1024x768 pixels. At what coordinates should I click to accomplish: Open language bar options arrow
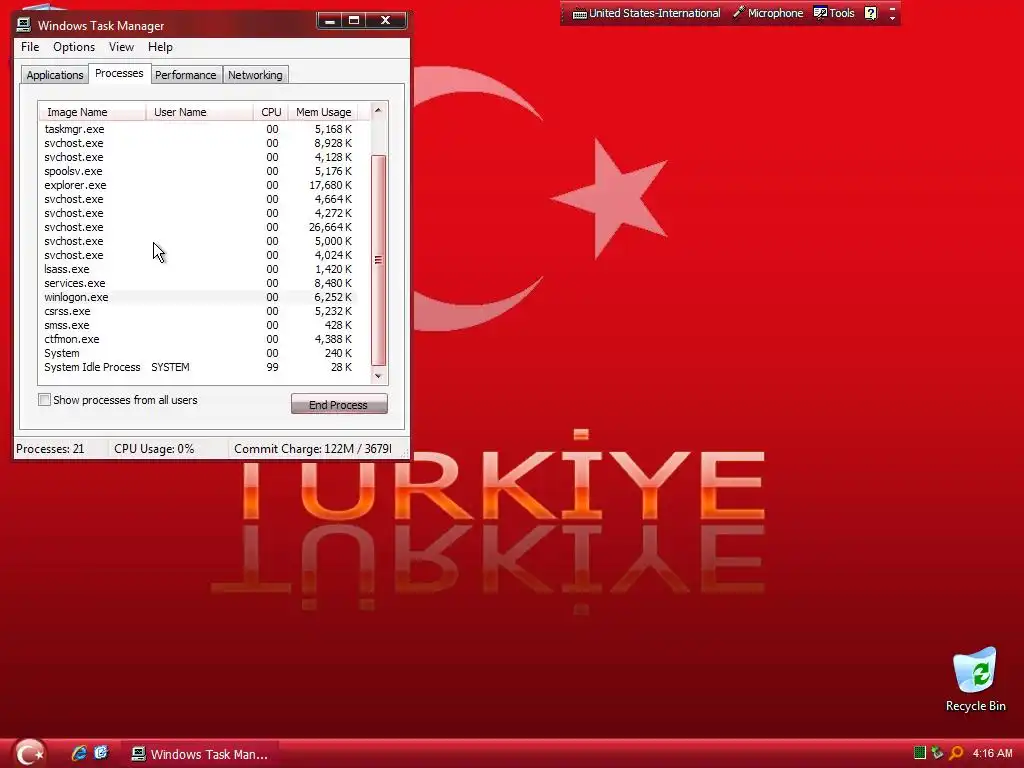click(892, 18)
